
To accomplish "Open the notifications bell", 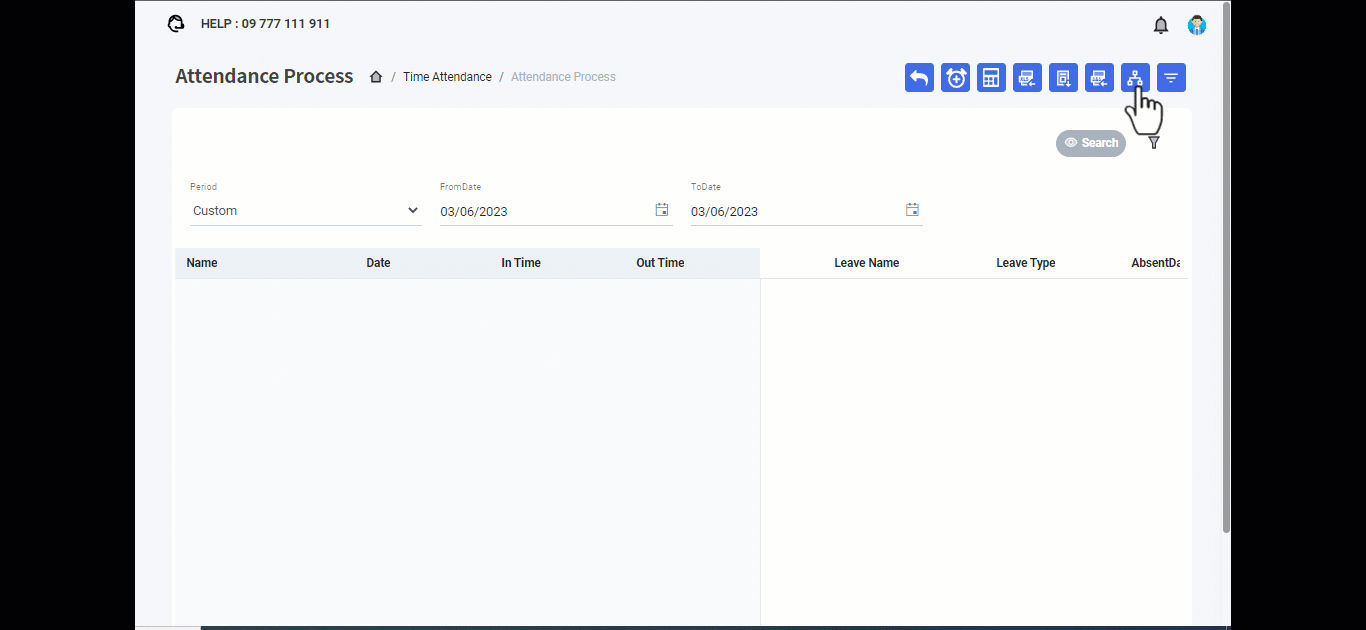I will [x=1161, y=25].
